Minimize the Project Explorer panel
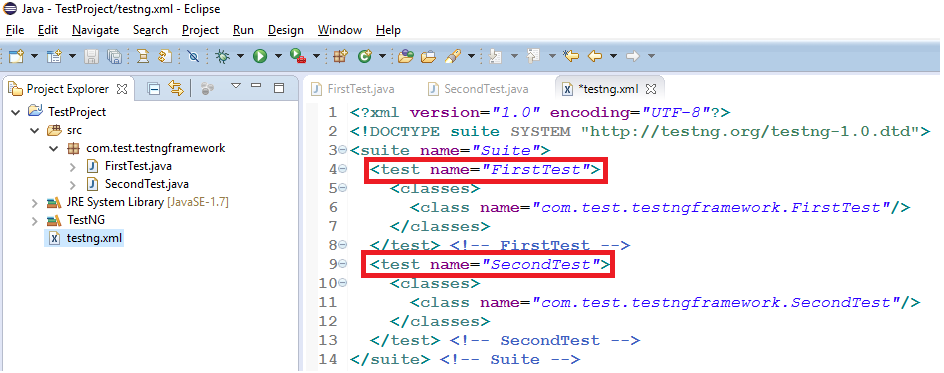The height and width of the screenshot is (373, 944). [256, 86]
